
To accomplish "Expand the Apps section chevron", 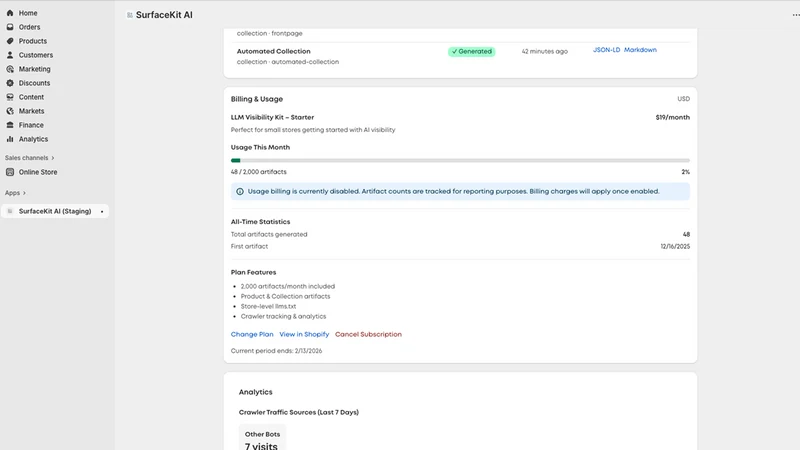I will pos(24,193).
